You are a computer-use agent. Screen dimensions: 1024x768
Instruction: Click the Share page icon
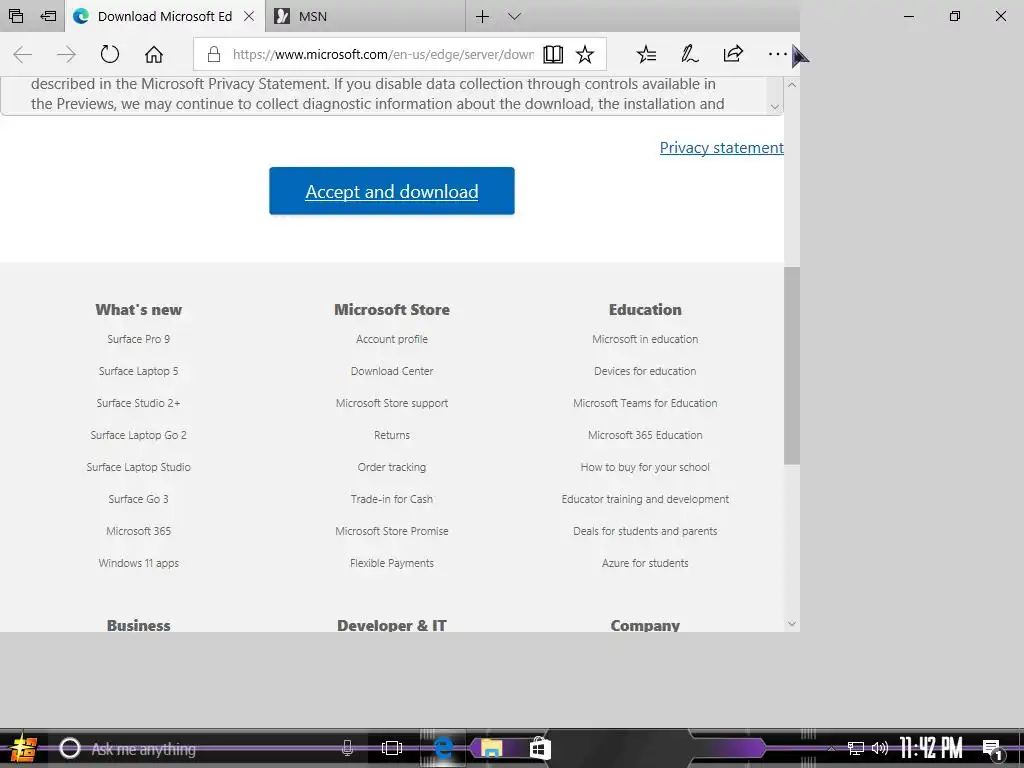(733, 54)
